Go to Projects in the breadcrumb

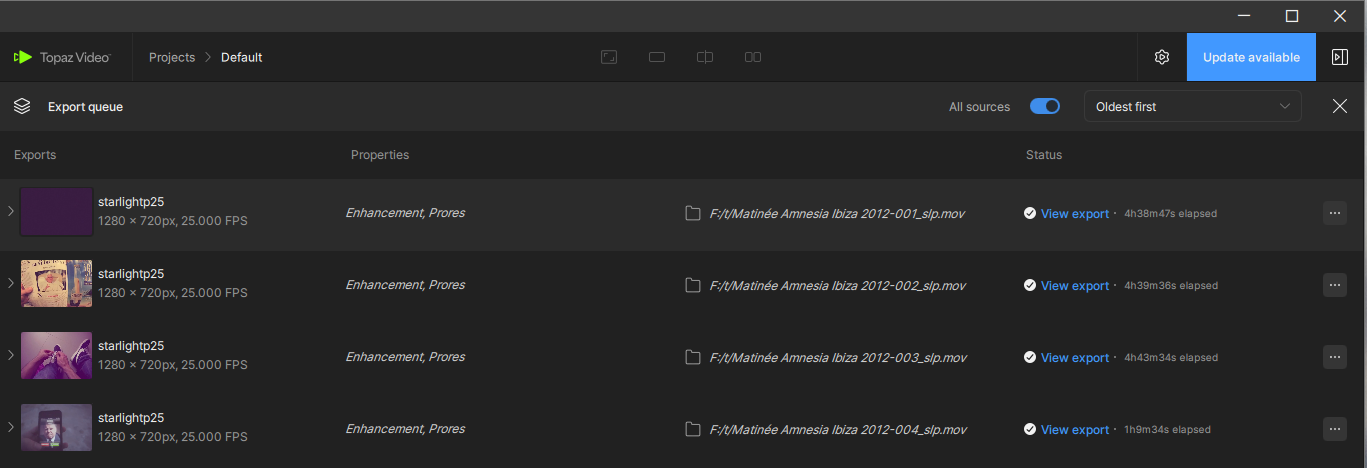tap(172, 57)
